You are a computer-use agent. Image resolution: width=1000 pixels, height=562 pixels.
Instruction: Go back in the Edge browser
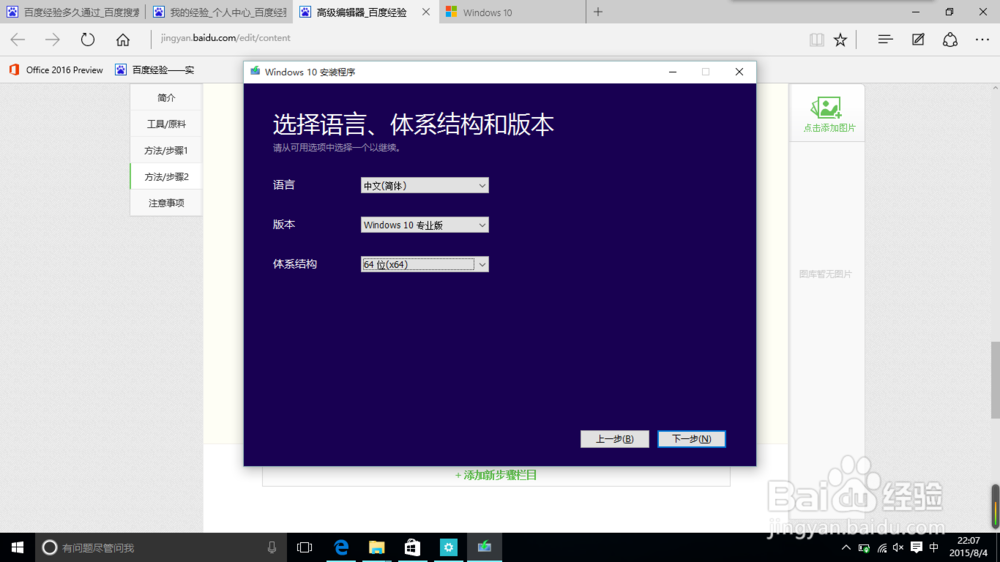pyautogui.click(x=18, y=40)
